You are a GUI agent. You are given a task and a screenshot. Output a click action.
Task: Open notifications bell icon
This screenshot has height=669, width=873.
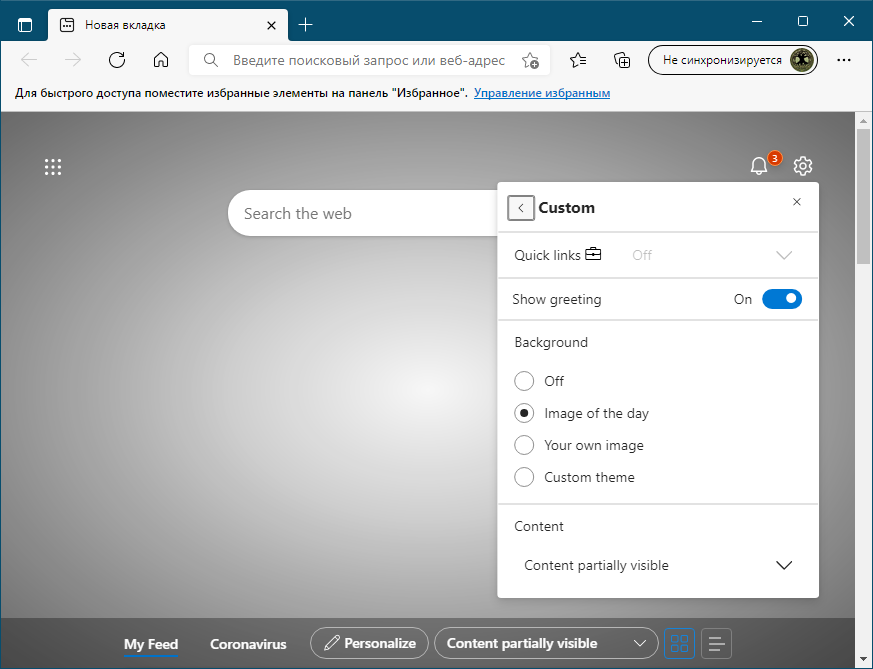[759, 165]
